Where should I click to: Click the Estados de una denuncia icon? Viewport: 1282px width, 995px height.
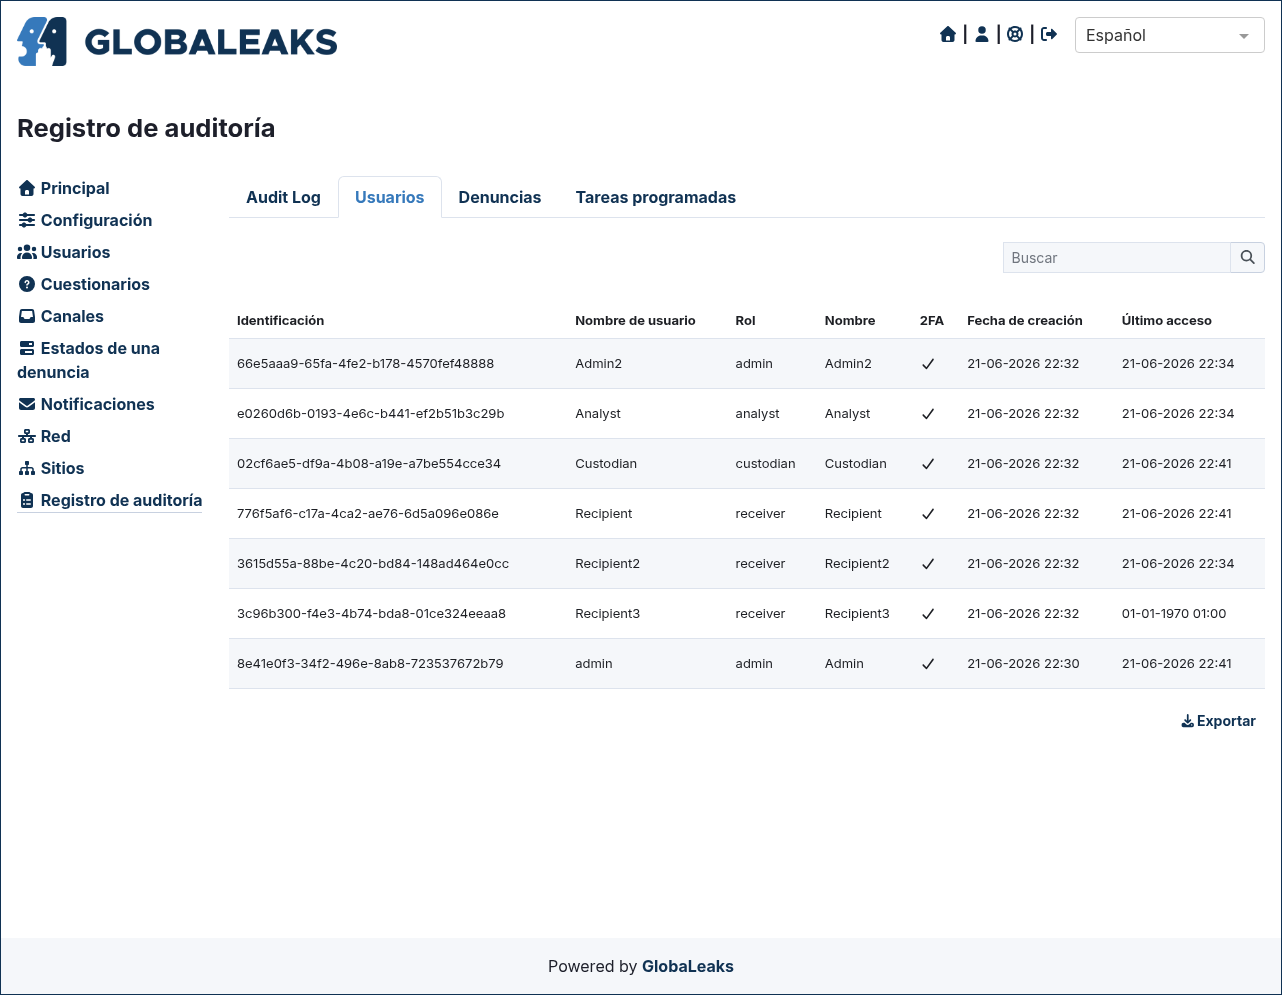[27, 348]
